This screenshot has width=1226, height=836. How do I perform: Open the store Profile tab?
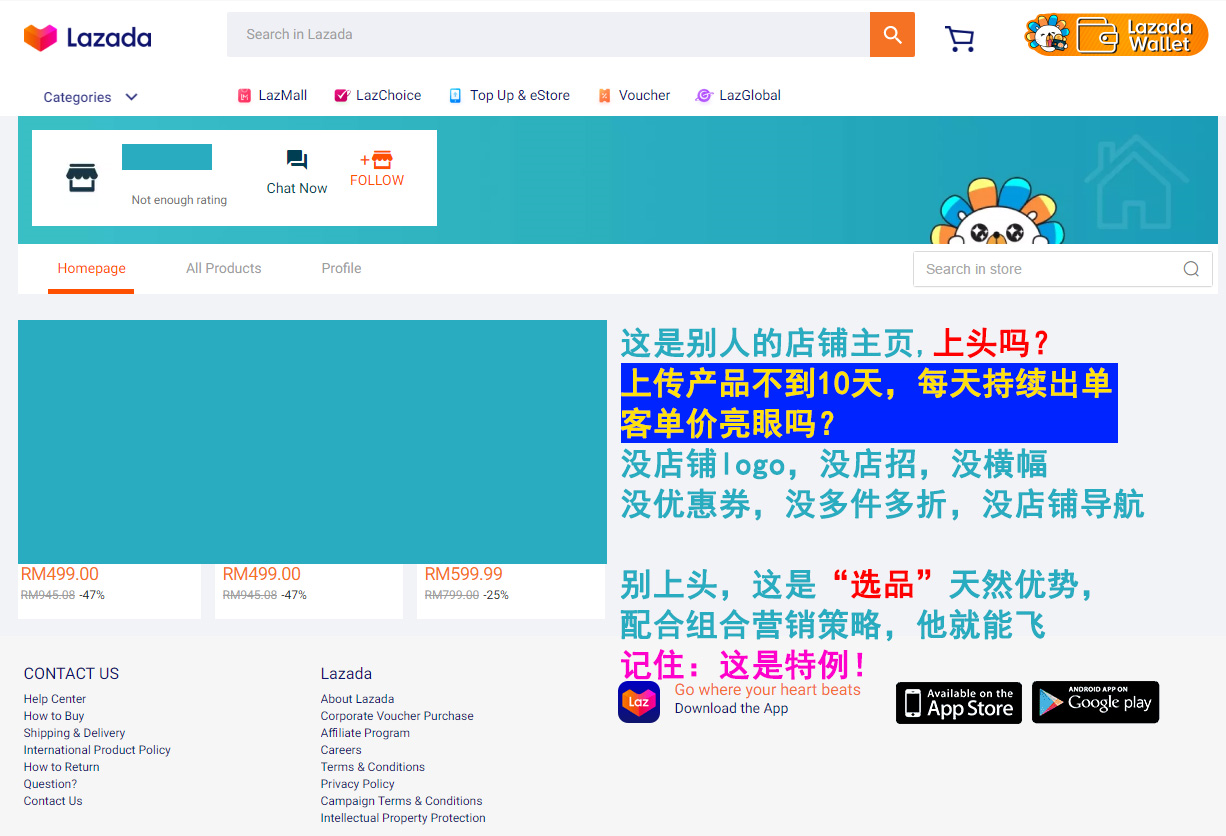(341, 268)
